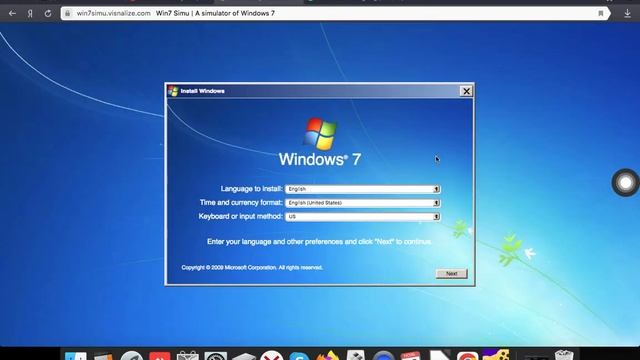
Task: Click the "Time and currency format:" label
Action: (241, 202)
